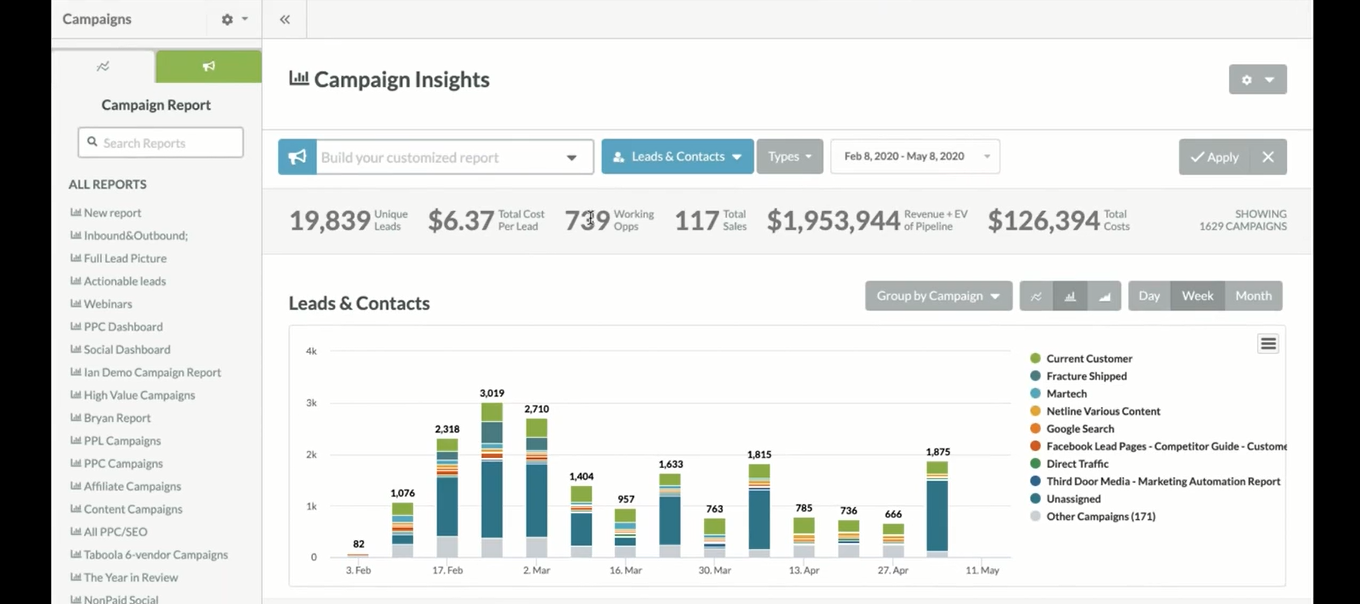Select line chart view icon
The image size is (1360, 604).
tap(1036, 296)
